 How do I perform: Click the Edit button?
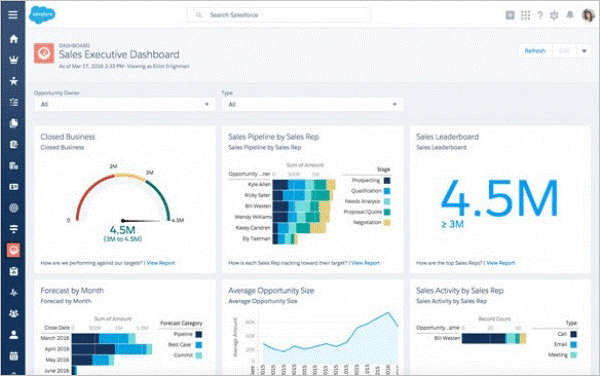pyautogui.click(x=564, y=51)
